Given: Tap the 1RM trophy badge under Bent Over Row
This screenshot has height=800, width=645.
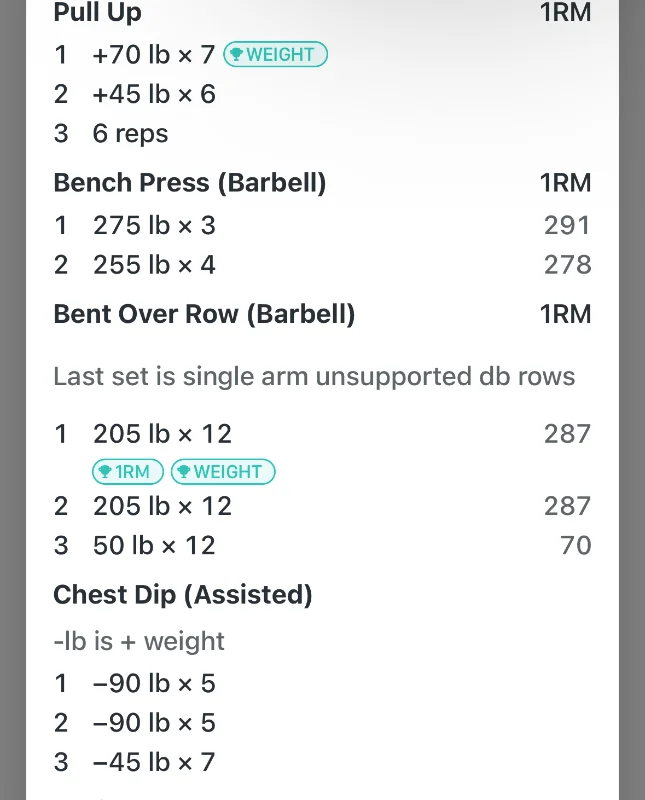Looking at the screenshot, I should tap(128, 471).
